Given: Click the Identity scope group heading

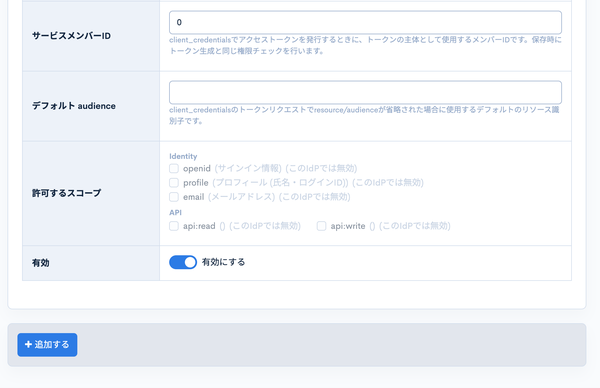Looking at the screenshot, I should click(x=183, y=156).
